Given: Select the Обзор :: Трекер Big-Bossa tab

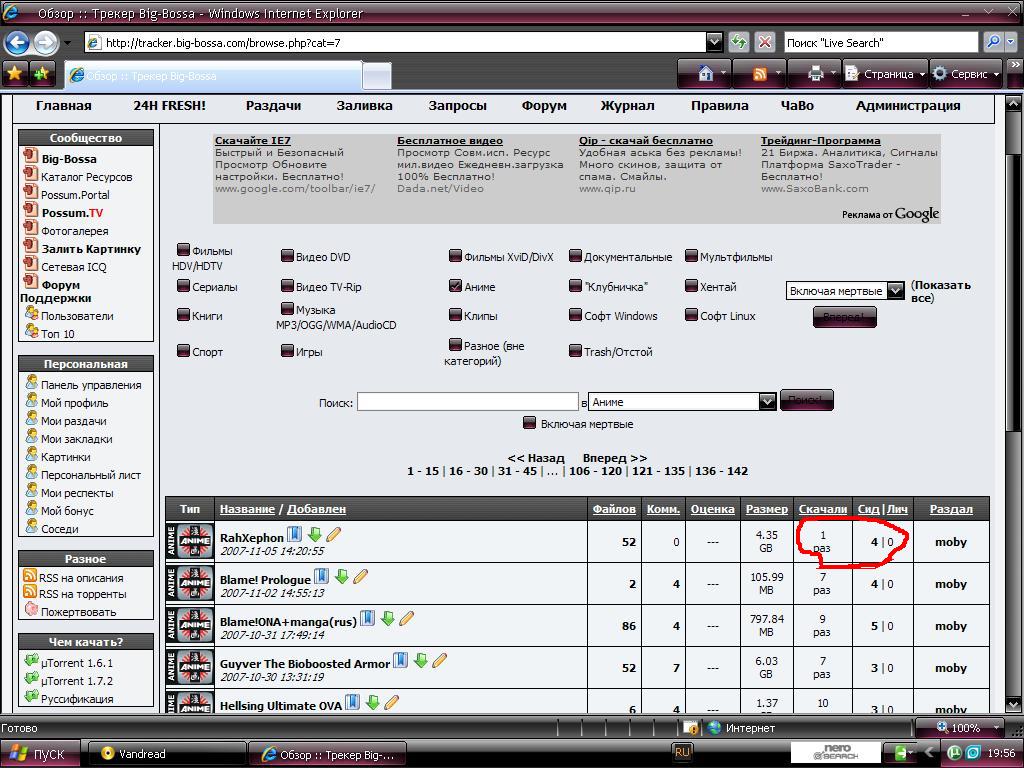Looking at the screenshot, I should tap(213, 76).
